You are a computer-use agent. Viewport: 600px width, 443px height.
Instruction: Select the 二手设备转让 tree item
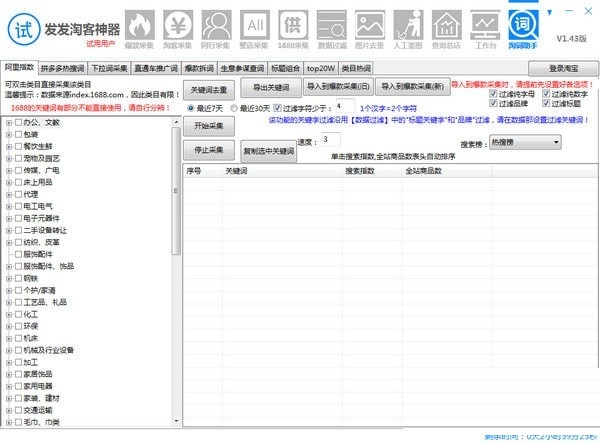coord(45,230)
